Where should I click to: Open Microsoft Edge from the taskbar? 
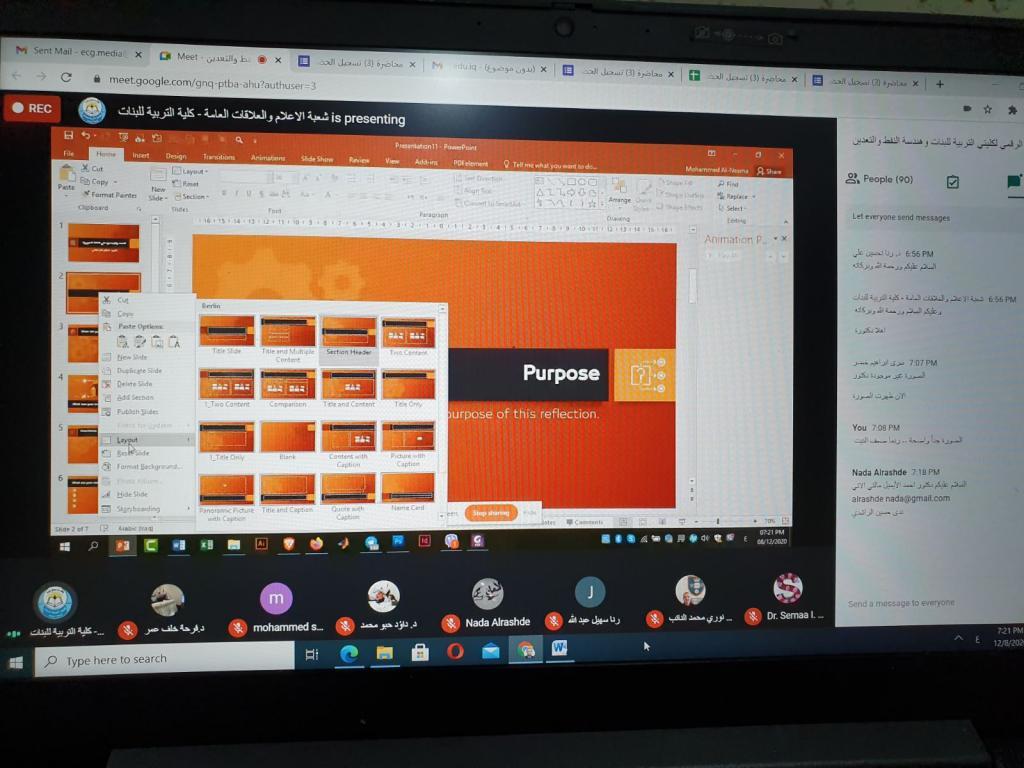[x=349, y=654]
